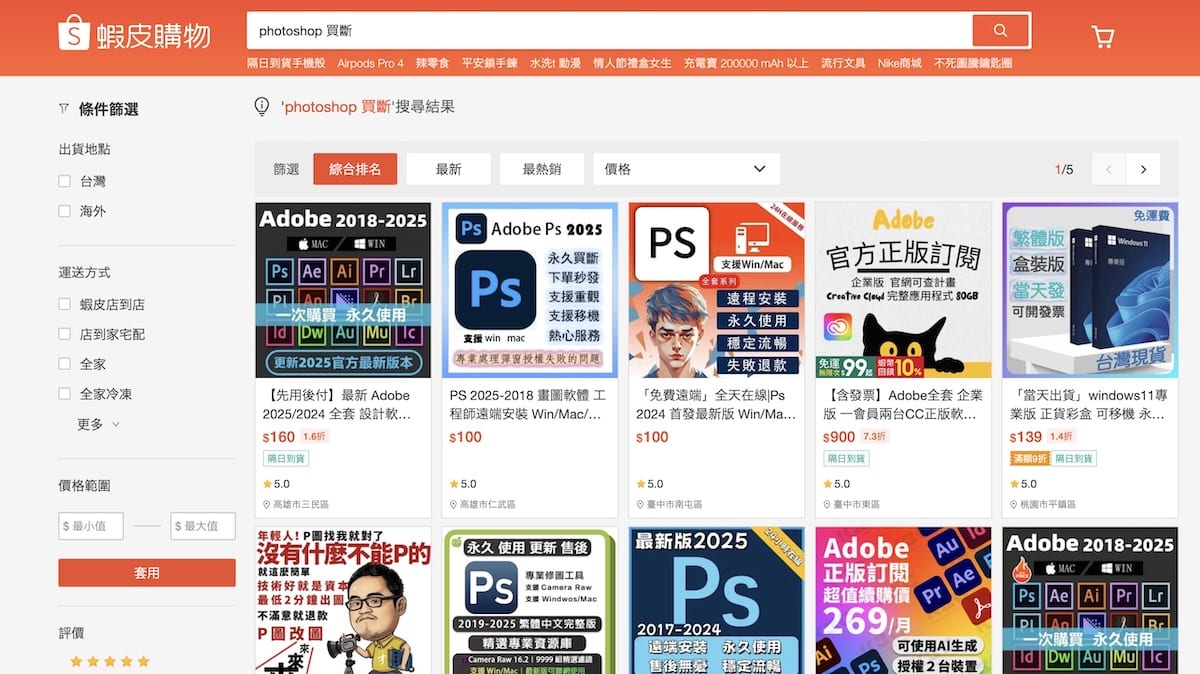Select the five-star rating filter under 評價
This screenshot has width=1200, height=674.
pyautogui.click(x=110, y=660)
